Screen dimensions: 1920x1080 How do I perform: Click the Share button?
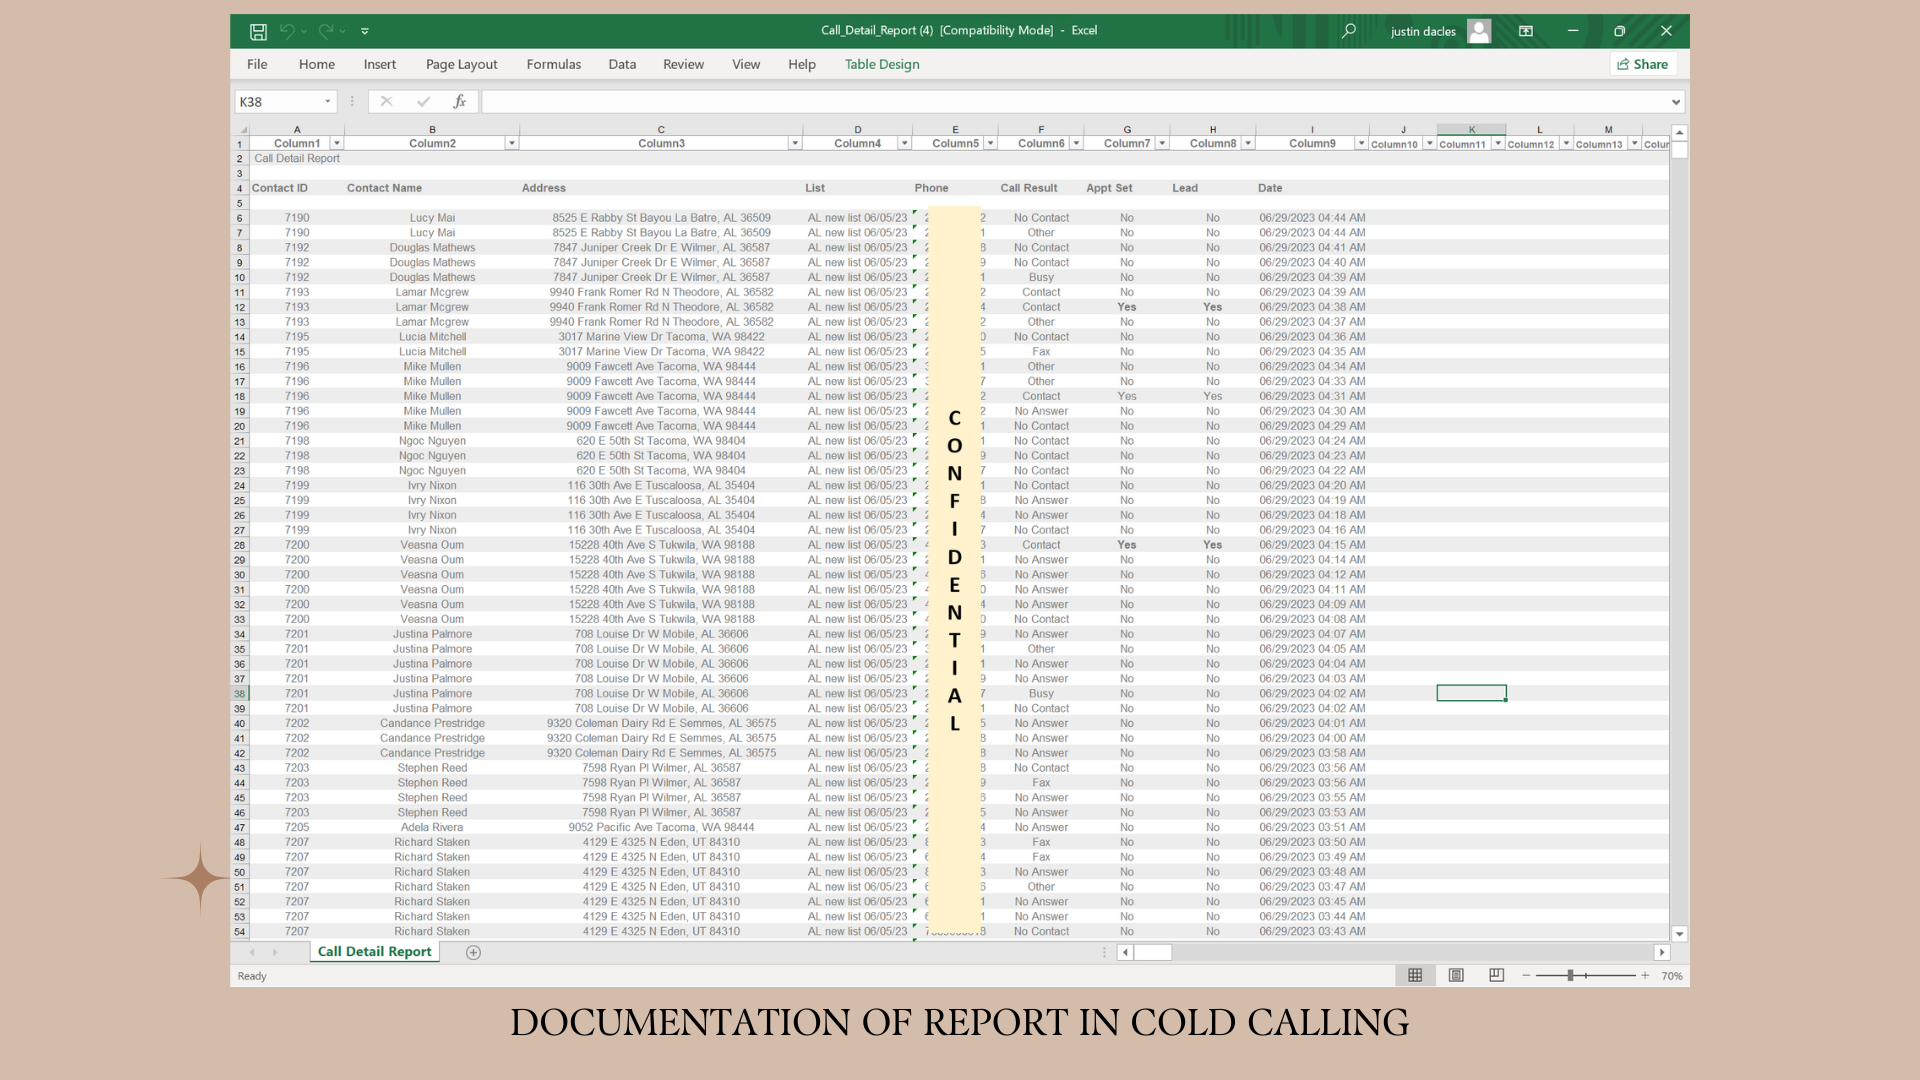pyautogui.click(x=1643, y=64)
